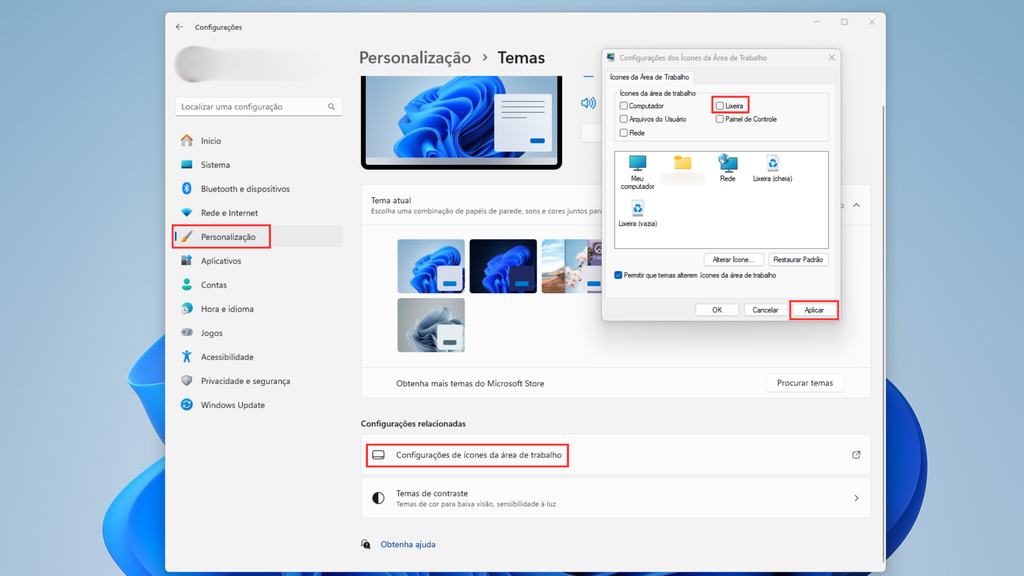
Task: Click the current theme preview image
Action: tap(461, 122)
